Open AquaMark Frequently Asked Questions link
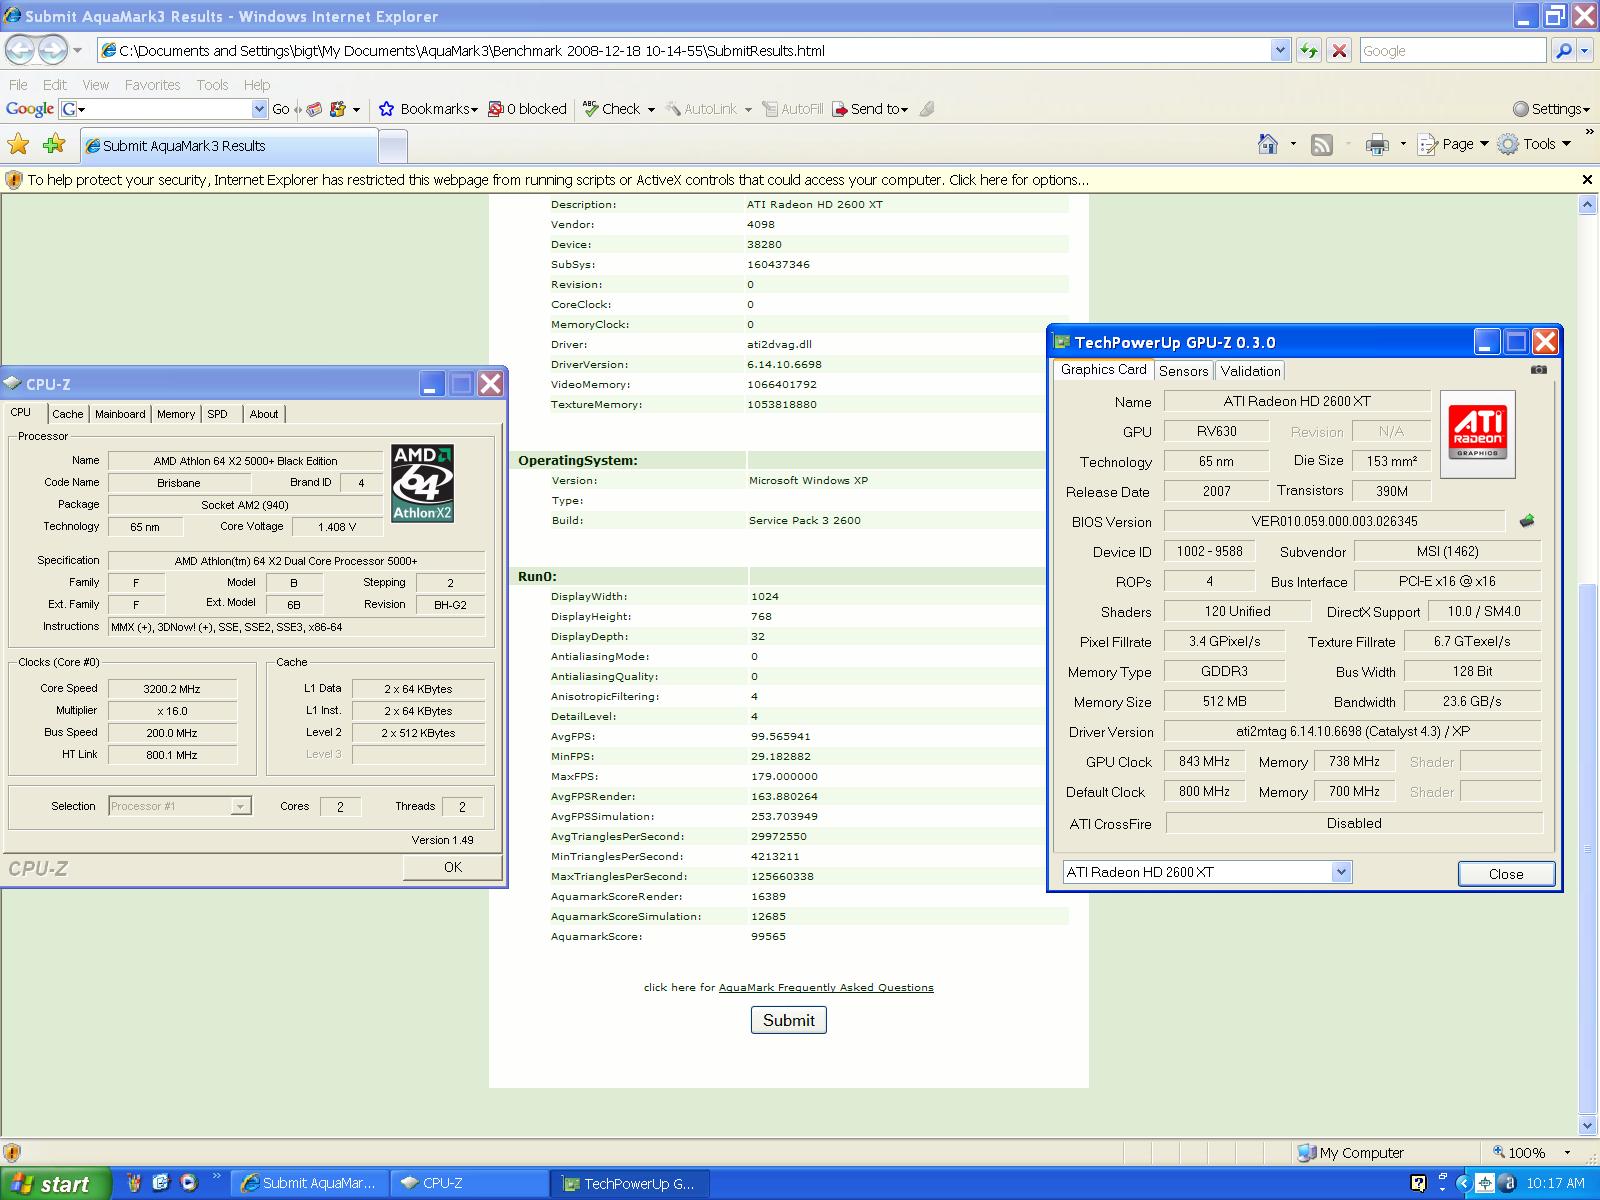Viewport: 1600px width, 1200px height. coord(826,987)
